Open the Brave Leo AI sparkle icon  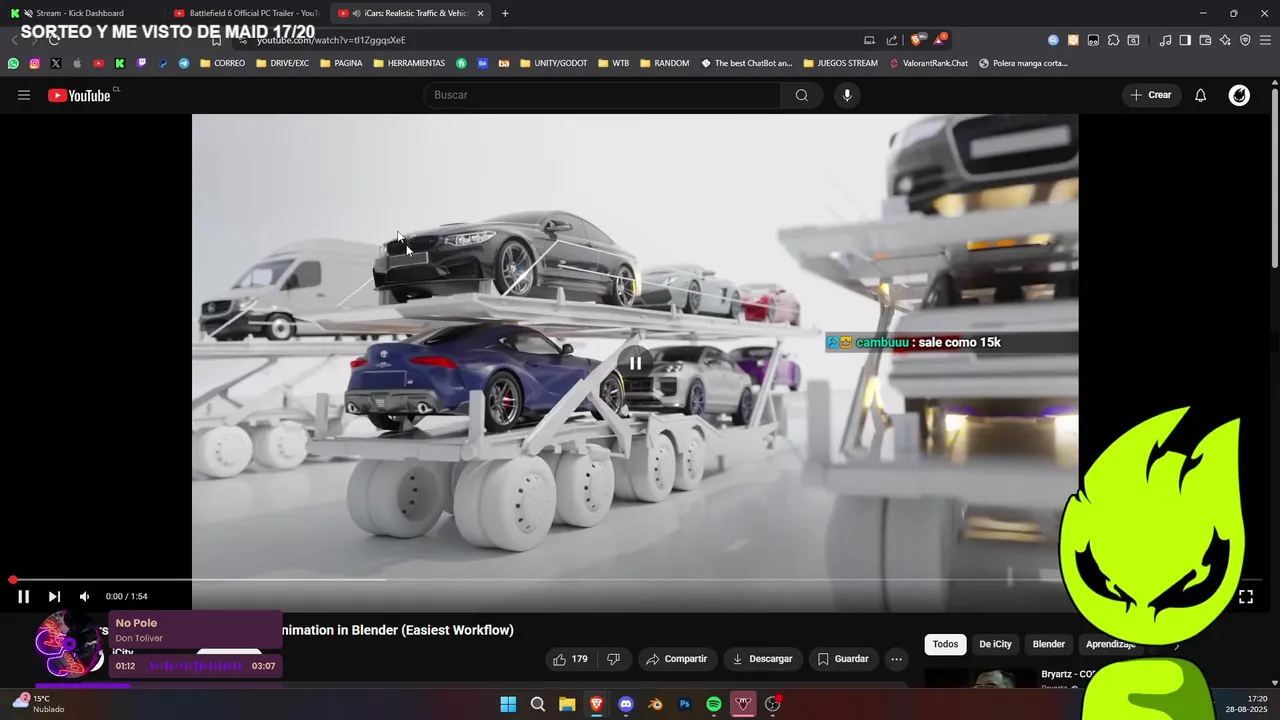point(1225,40)
